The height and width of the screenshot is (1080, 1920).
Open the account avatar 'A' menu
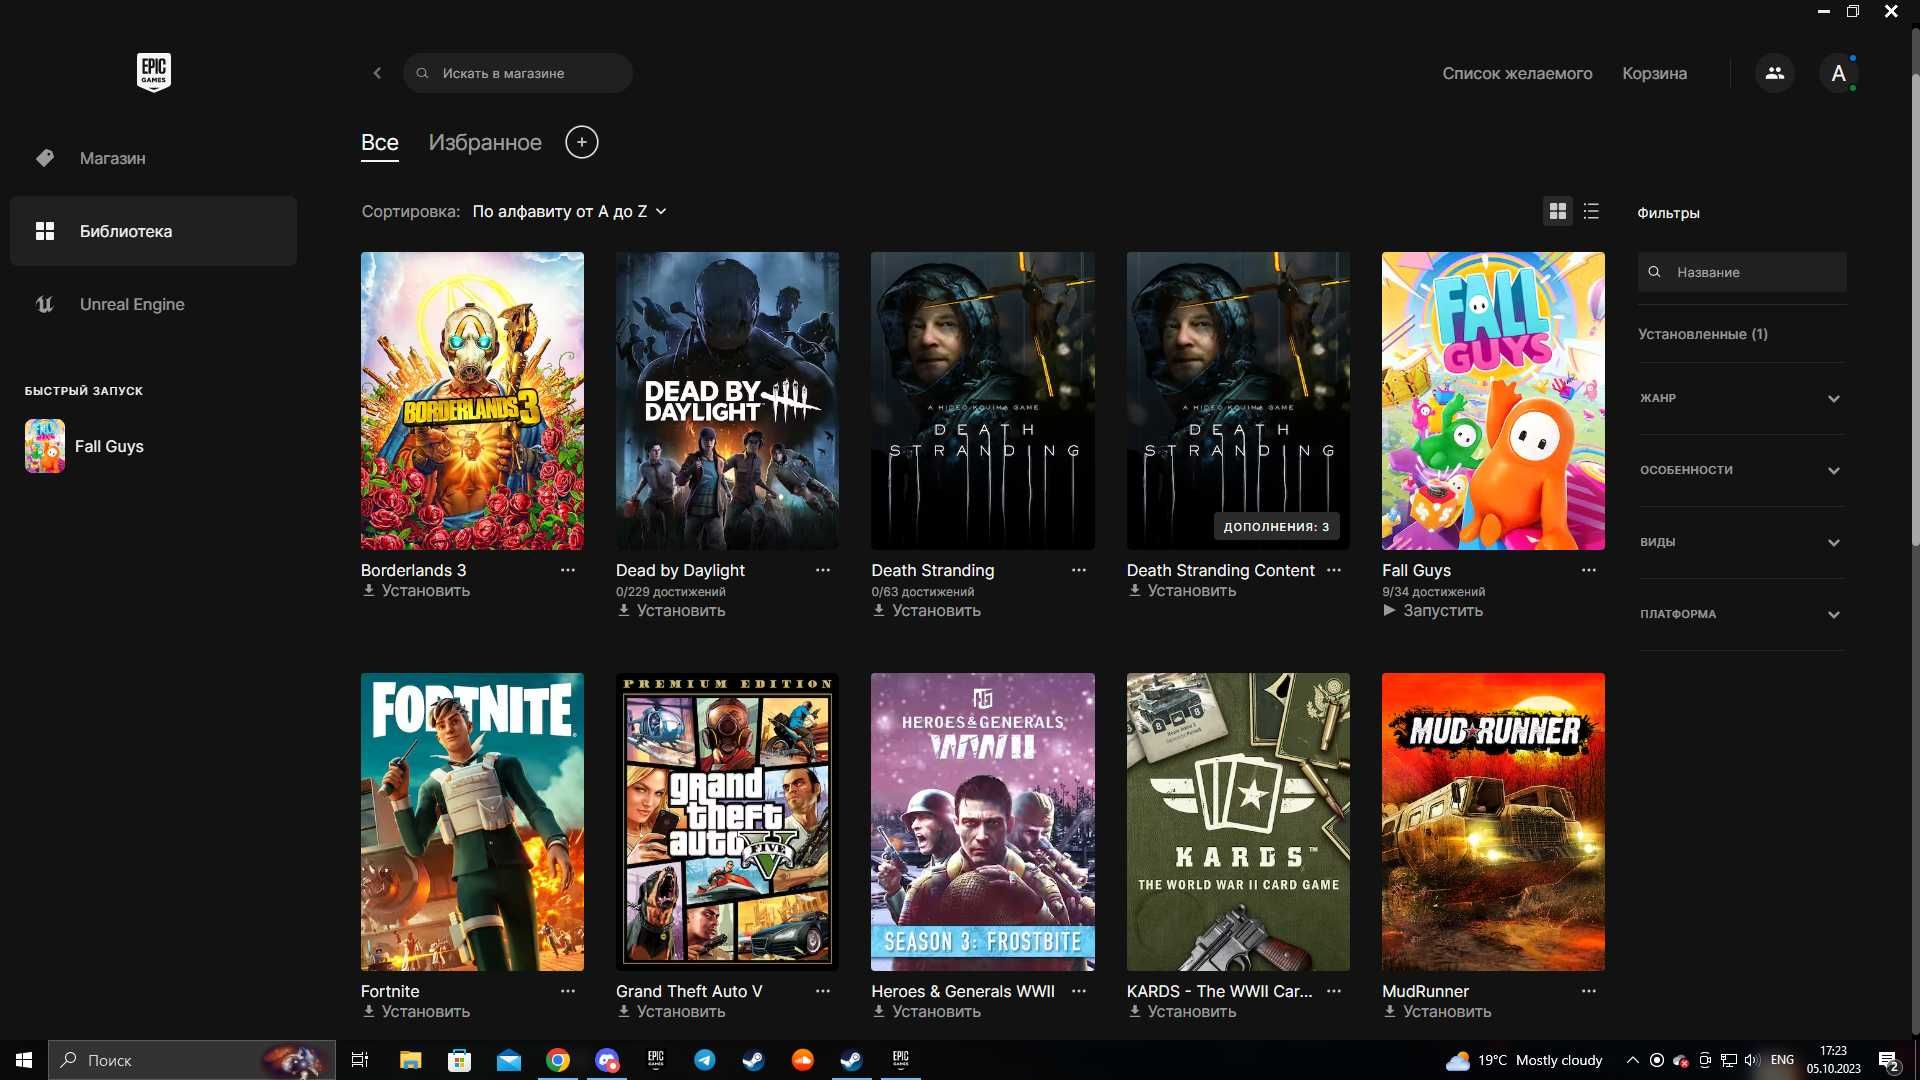point(1838,73)
